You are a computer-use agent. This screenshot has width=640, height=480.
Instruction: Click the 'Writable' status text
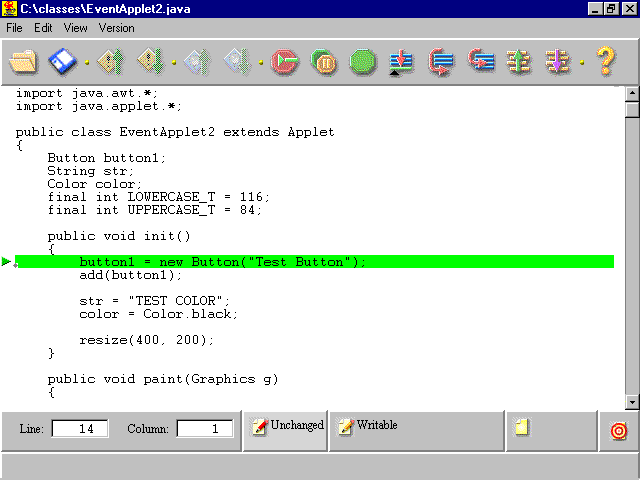point(377,425)
